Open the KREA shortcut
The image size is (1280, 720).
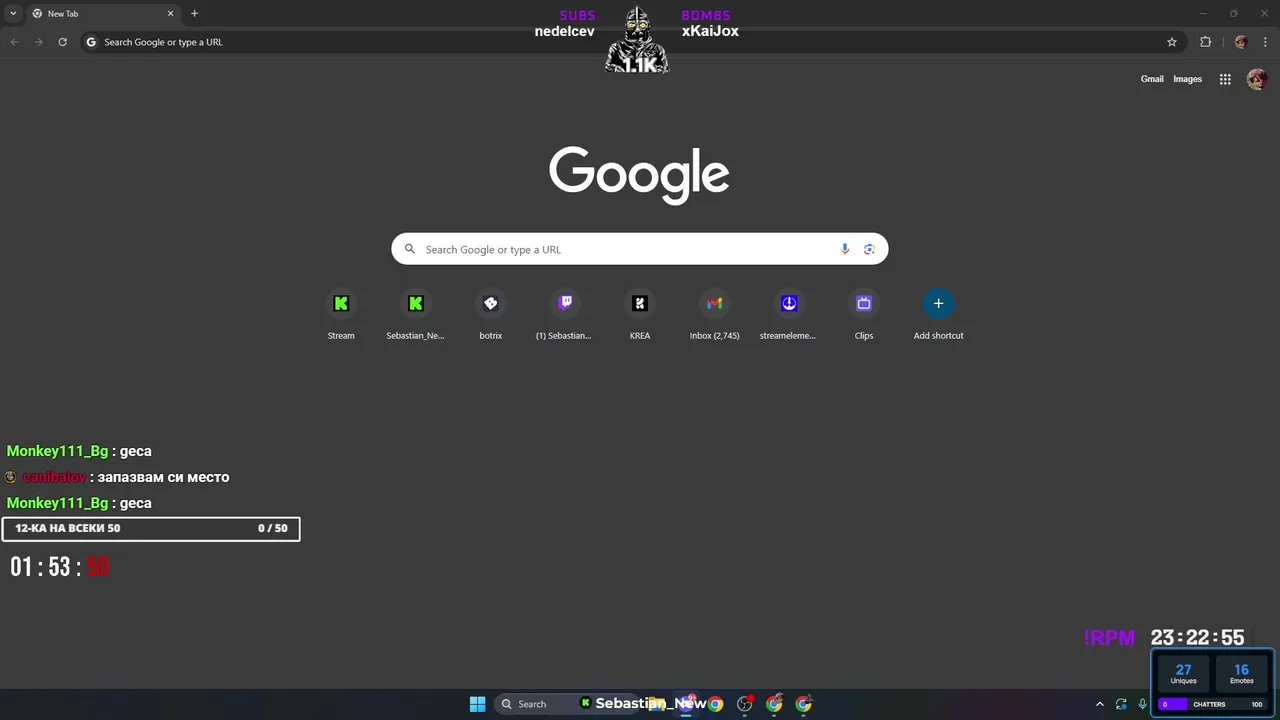[640, 315]
